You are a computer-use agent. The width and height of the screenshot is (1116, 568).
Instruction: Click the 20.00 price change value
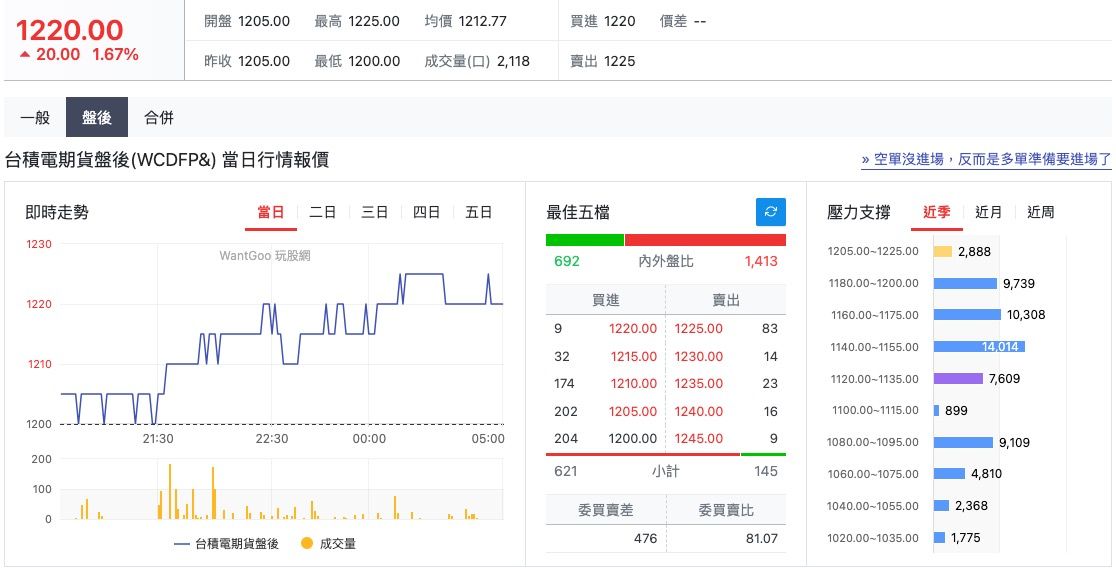58,54
